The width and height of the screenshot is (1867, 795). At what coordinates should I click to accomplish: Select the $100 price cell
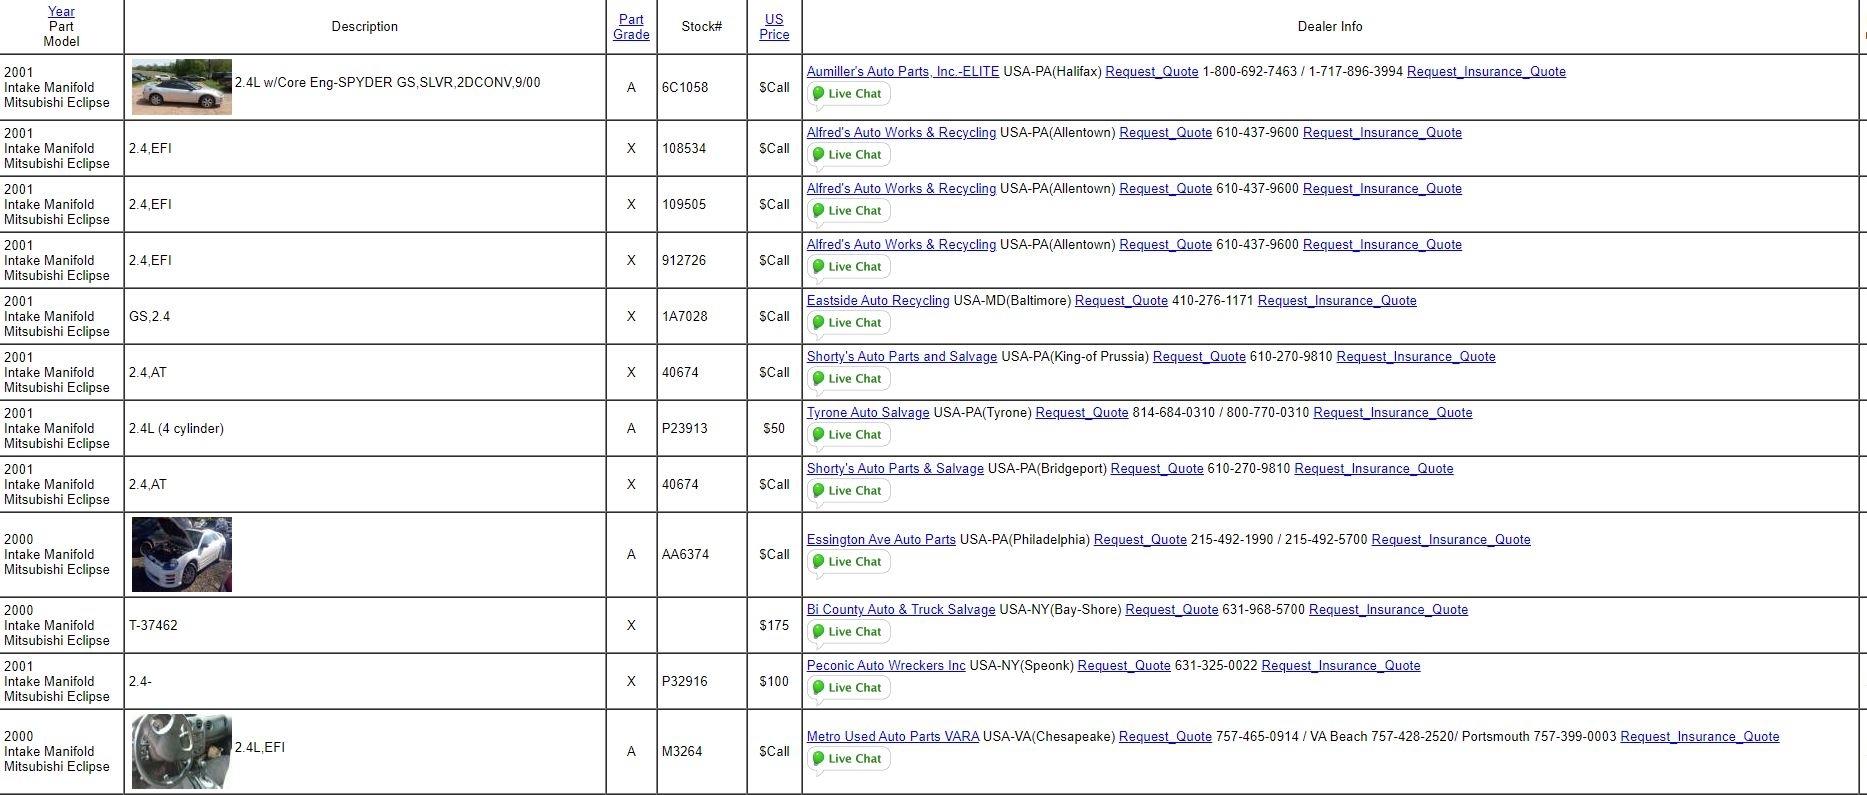point(774,682)
